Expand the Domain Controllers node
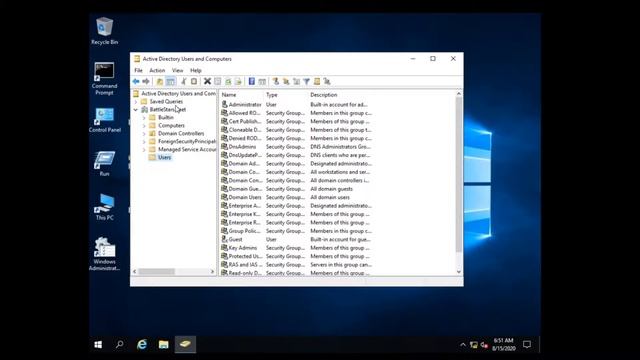This screenshot has width=640, height=360. (x=144, y=133)
